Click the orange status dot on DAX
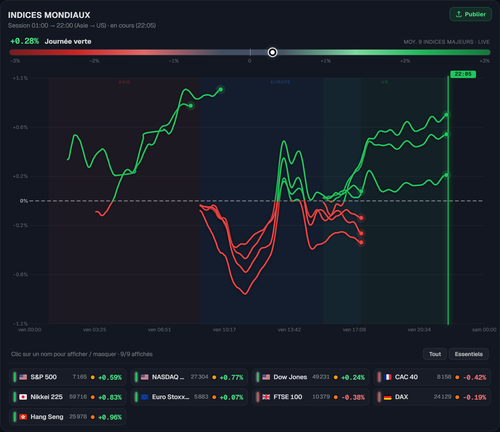Viewport: 500px width, 432px height. point(457,397)
